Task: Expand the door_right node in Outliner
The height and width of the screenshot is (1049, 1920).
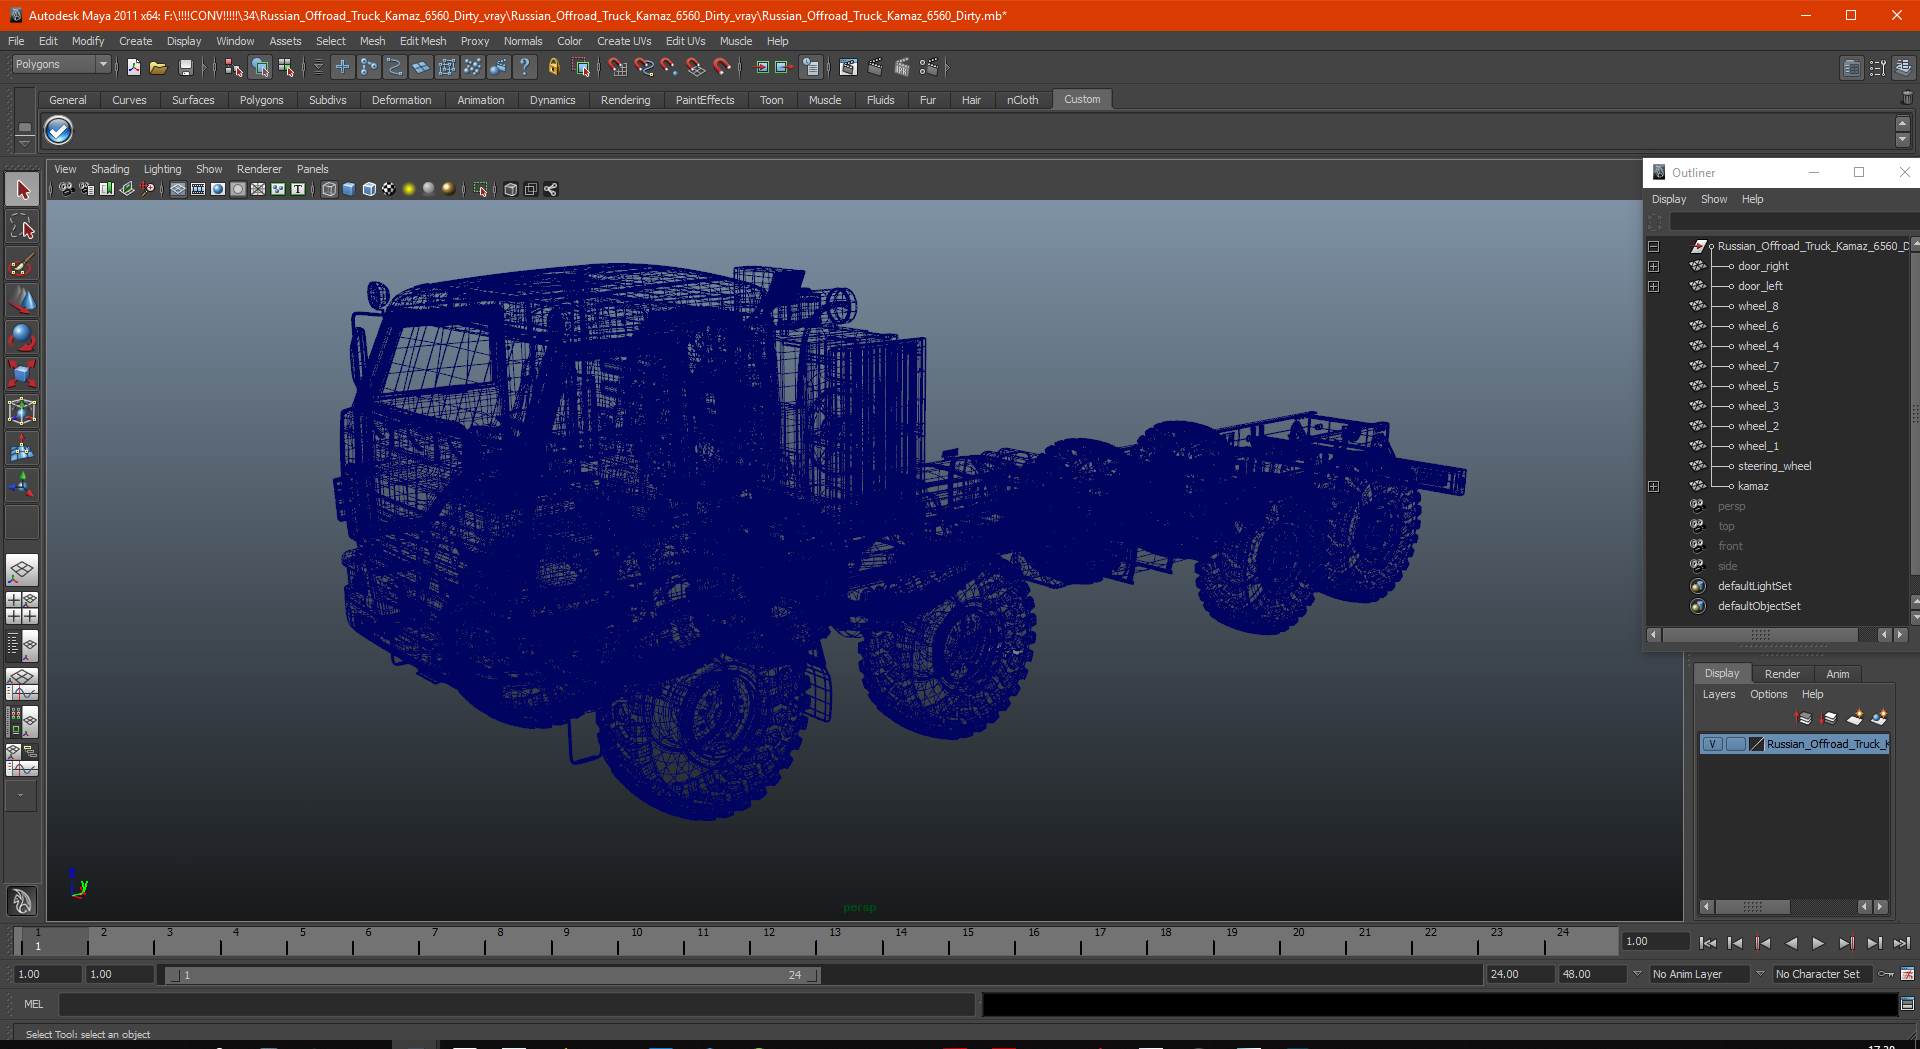Action: point(1654,267)
